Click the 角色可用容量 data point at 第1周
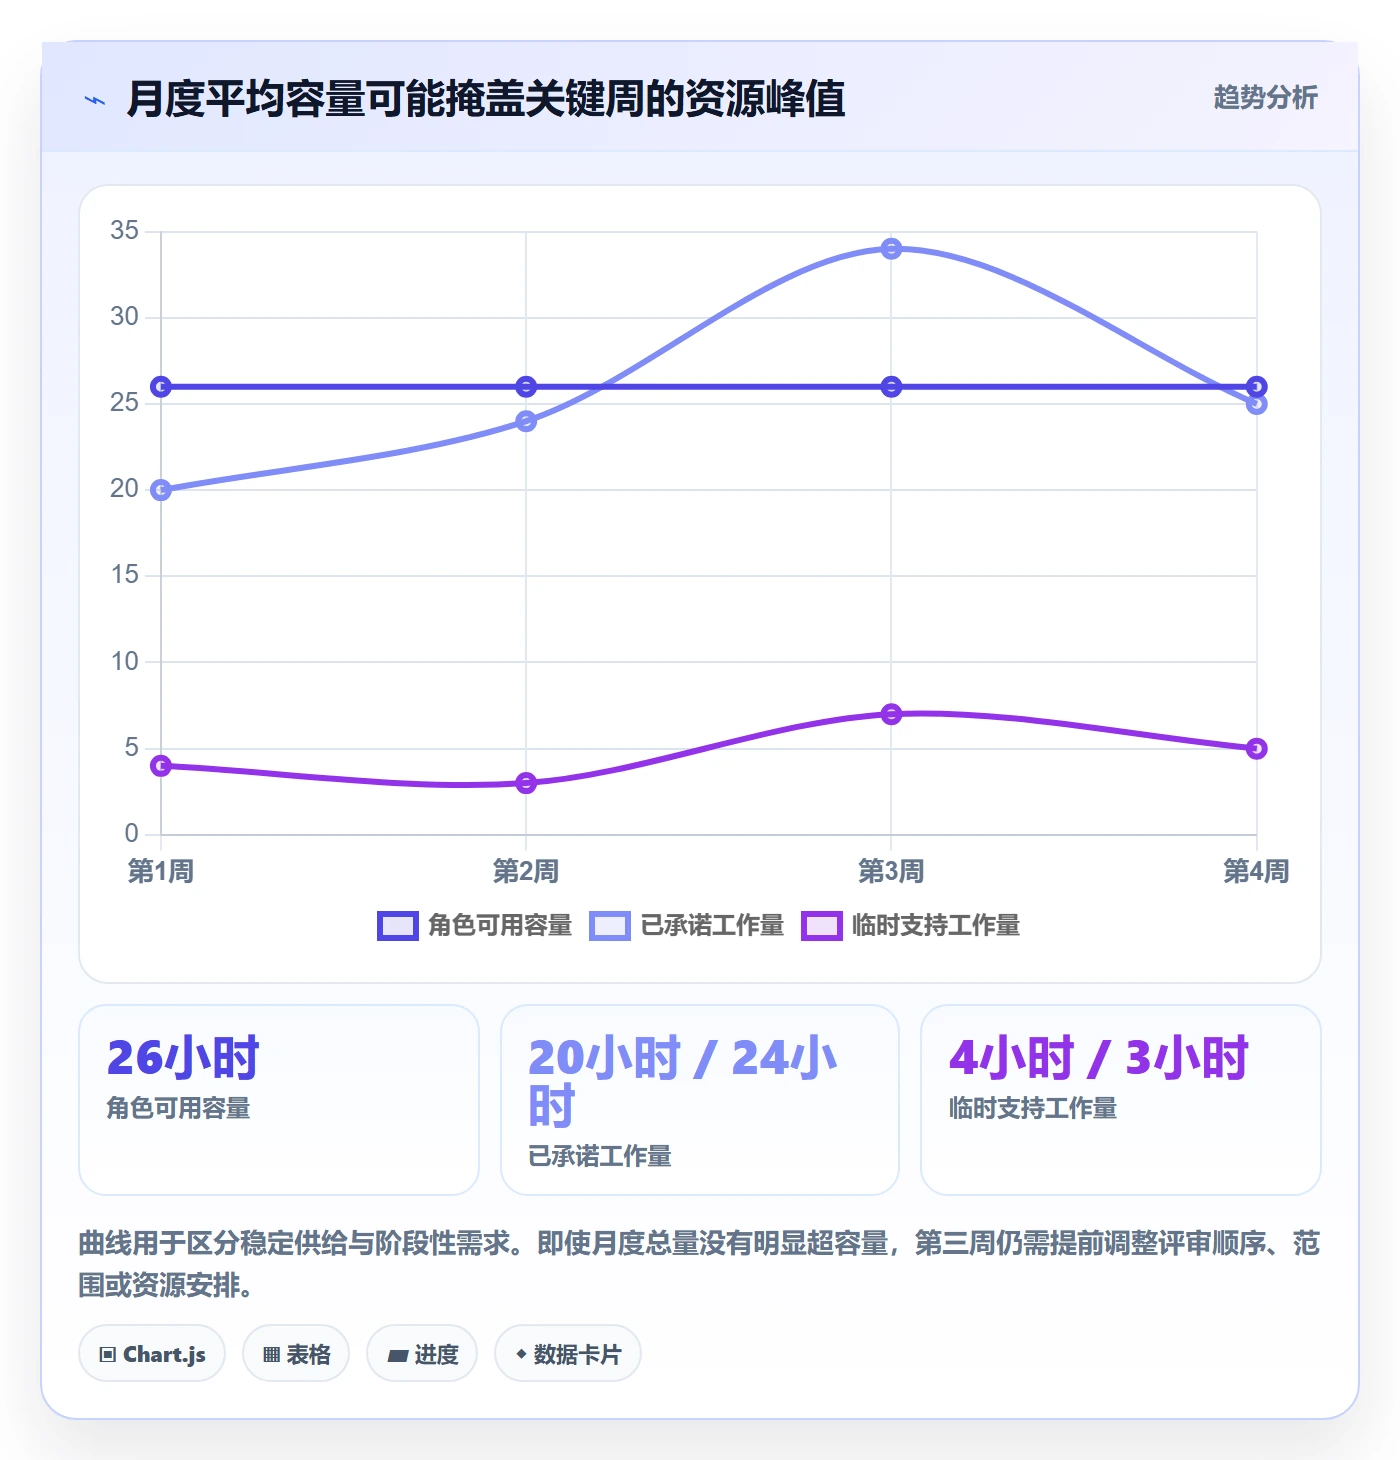Image resolution: width=1400 pixels, height=1460 pixels. (x=161, y=387)
